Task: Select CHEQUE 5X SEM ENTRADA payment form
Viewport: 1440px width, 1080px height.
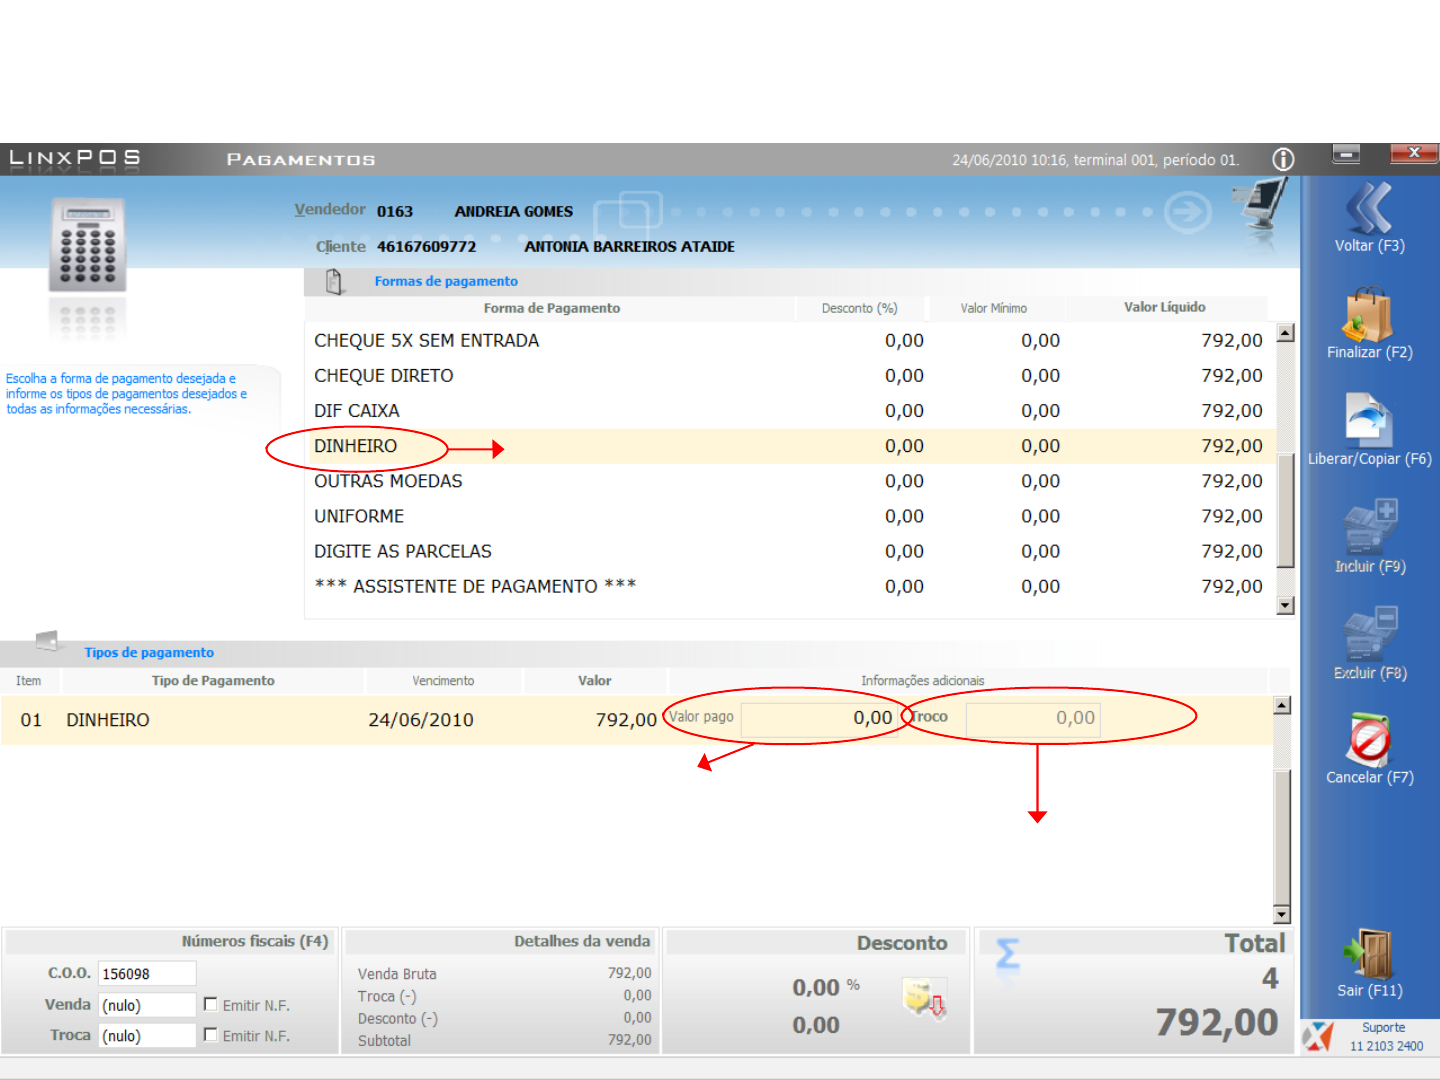Action: tap(788, 341)
